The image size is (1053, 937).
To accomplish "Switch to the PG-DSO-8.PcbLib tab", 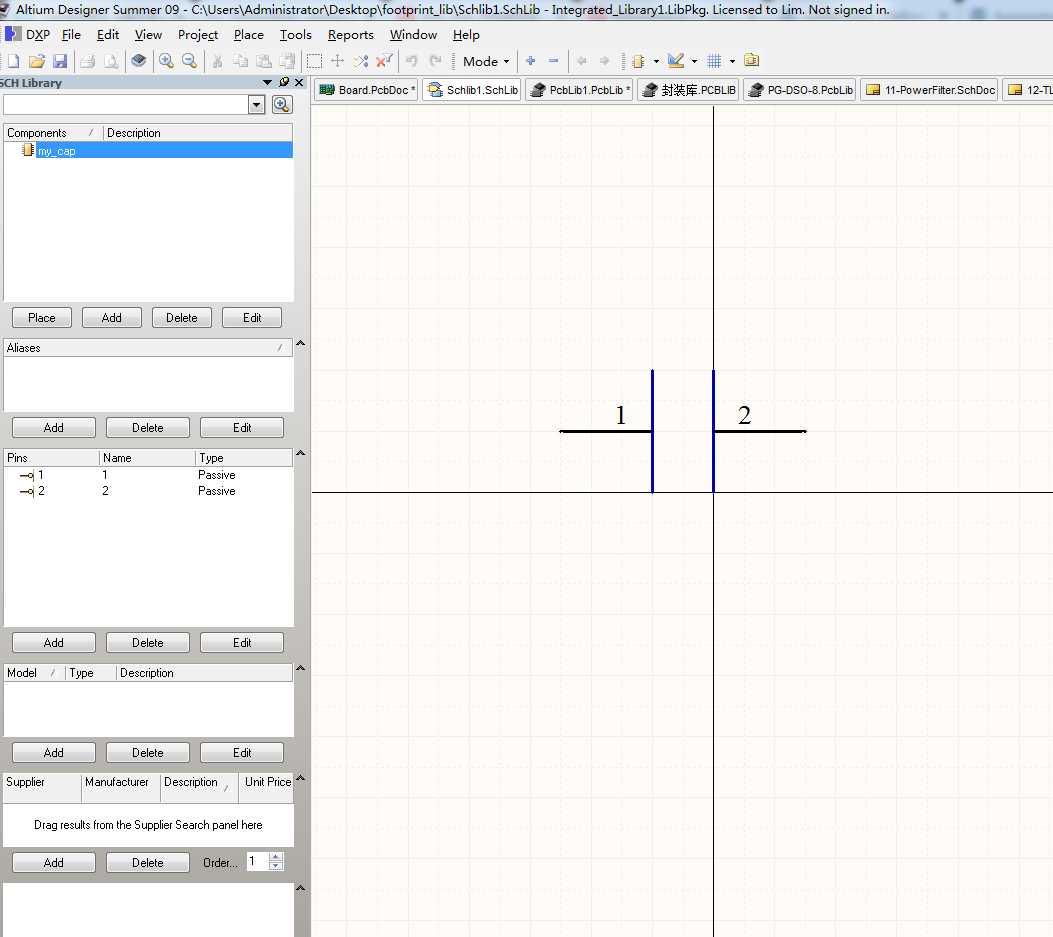I will [800, 90].
